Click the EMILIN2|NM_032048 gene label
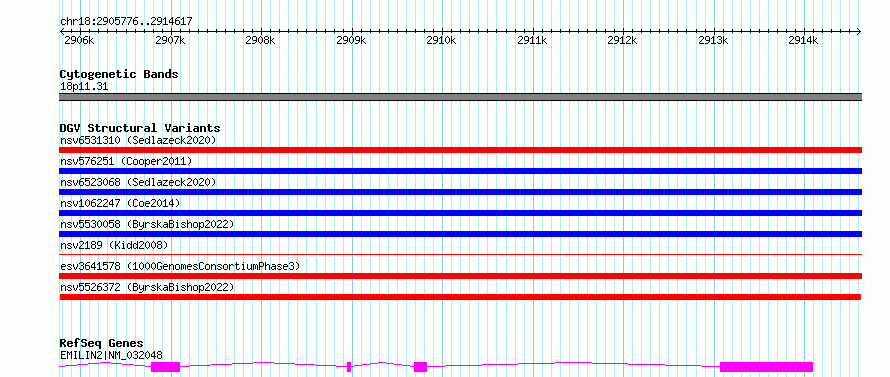The height and width of the screenshot is (377, 890). [111, 355]
